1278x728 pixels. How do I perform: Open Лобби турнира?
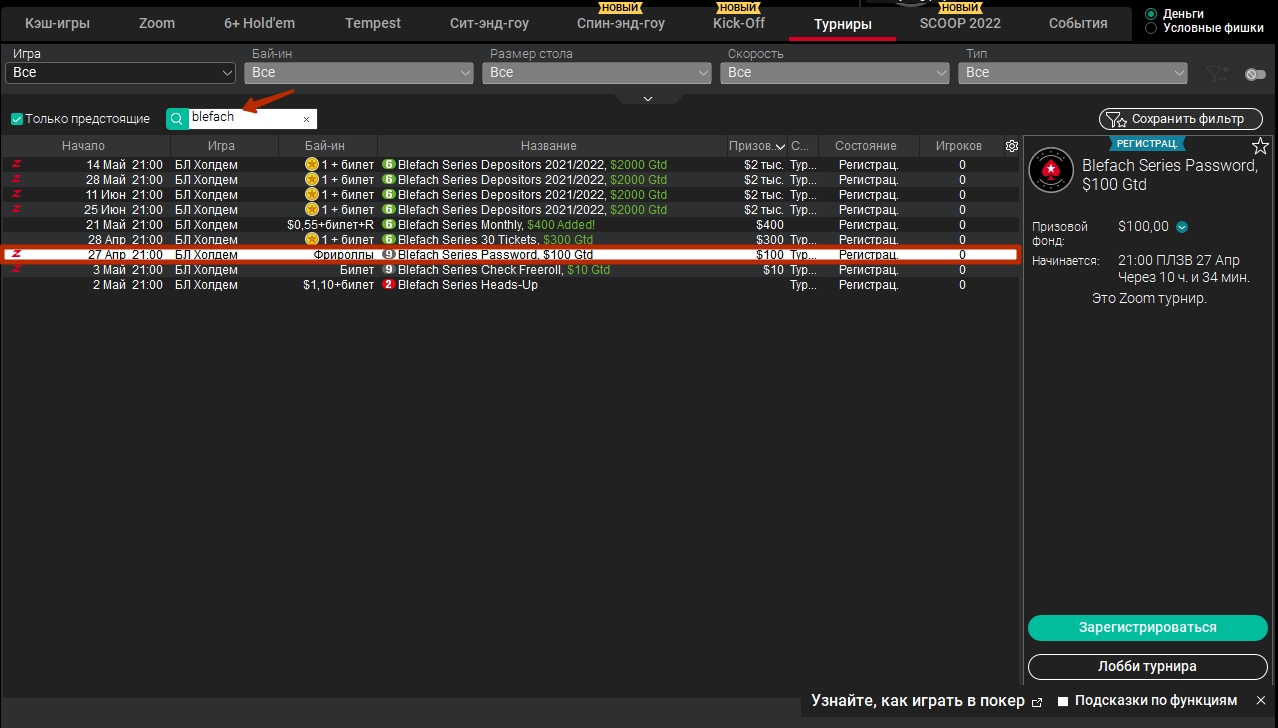click(x=1148, y=666)
